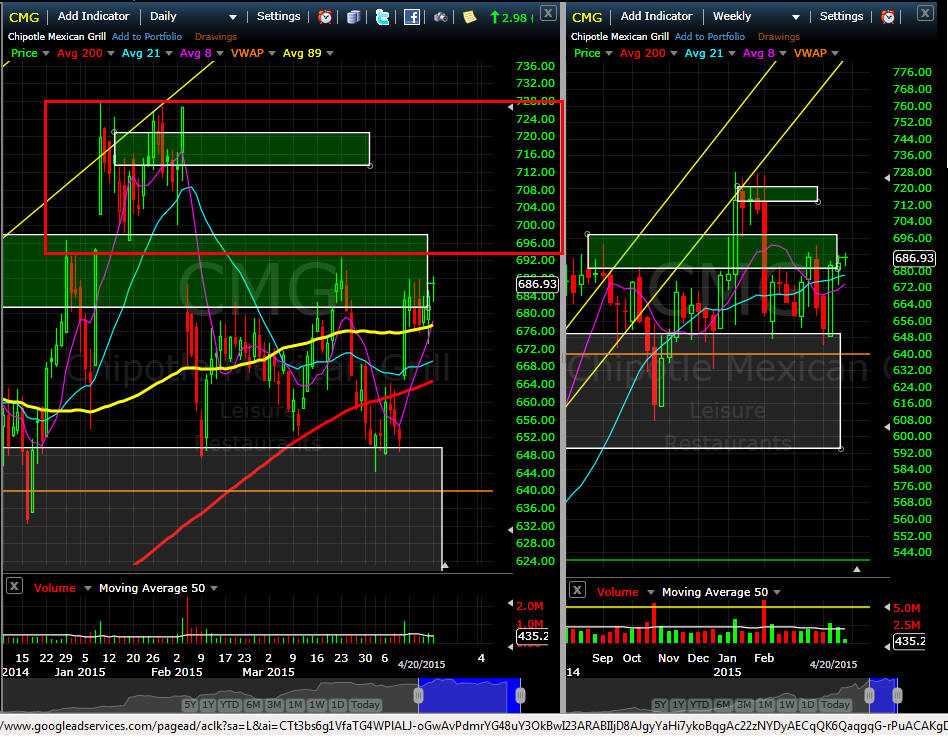Select 1D range in daily chart
Image resolution: width=948 pixels, height=737 pixels.
337,704
